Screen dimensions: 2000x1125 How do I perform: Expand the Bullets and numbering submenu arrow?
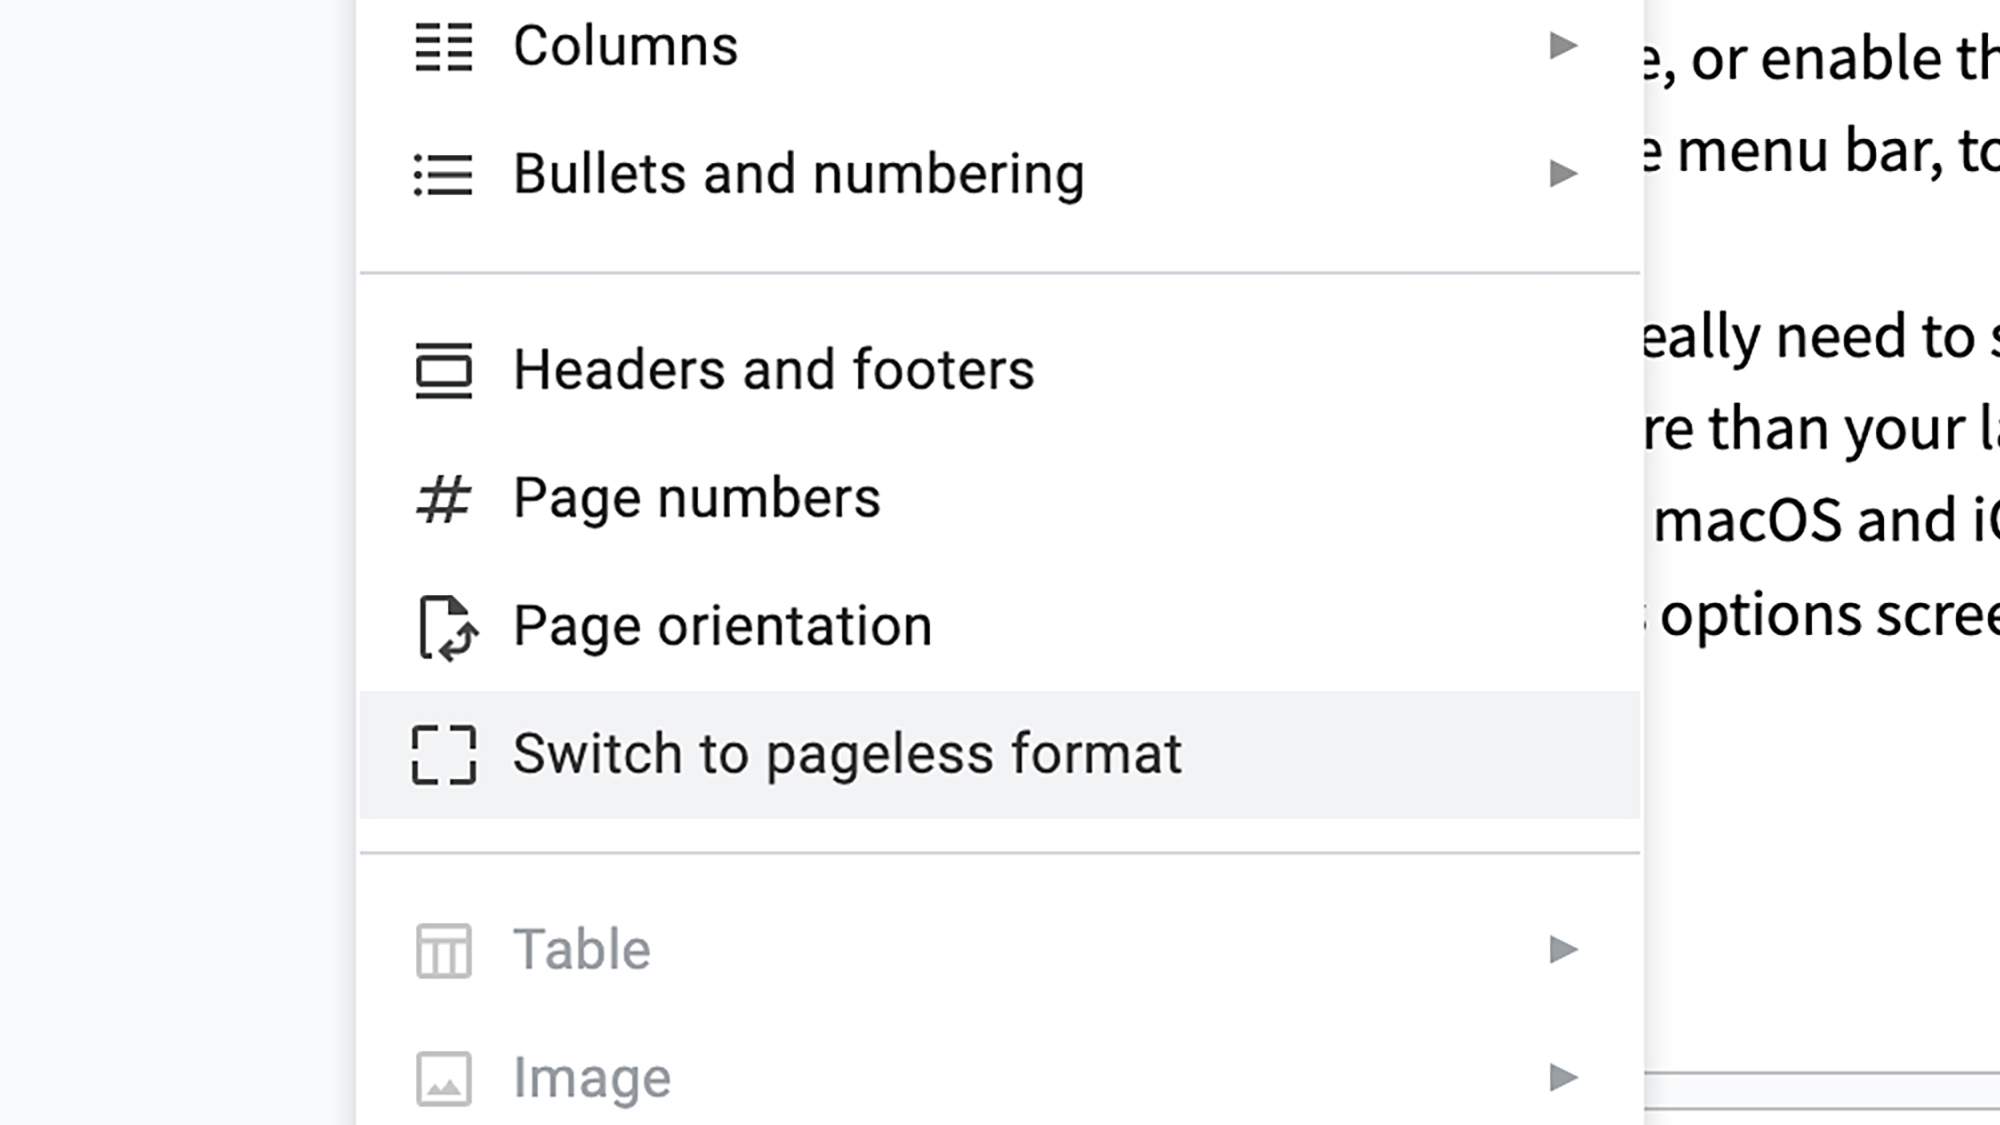[1562, 174]
